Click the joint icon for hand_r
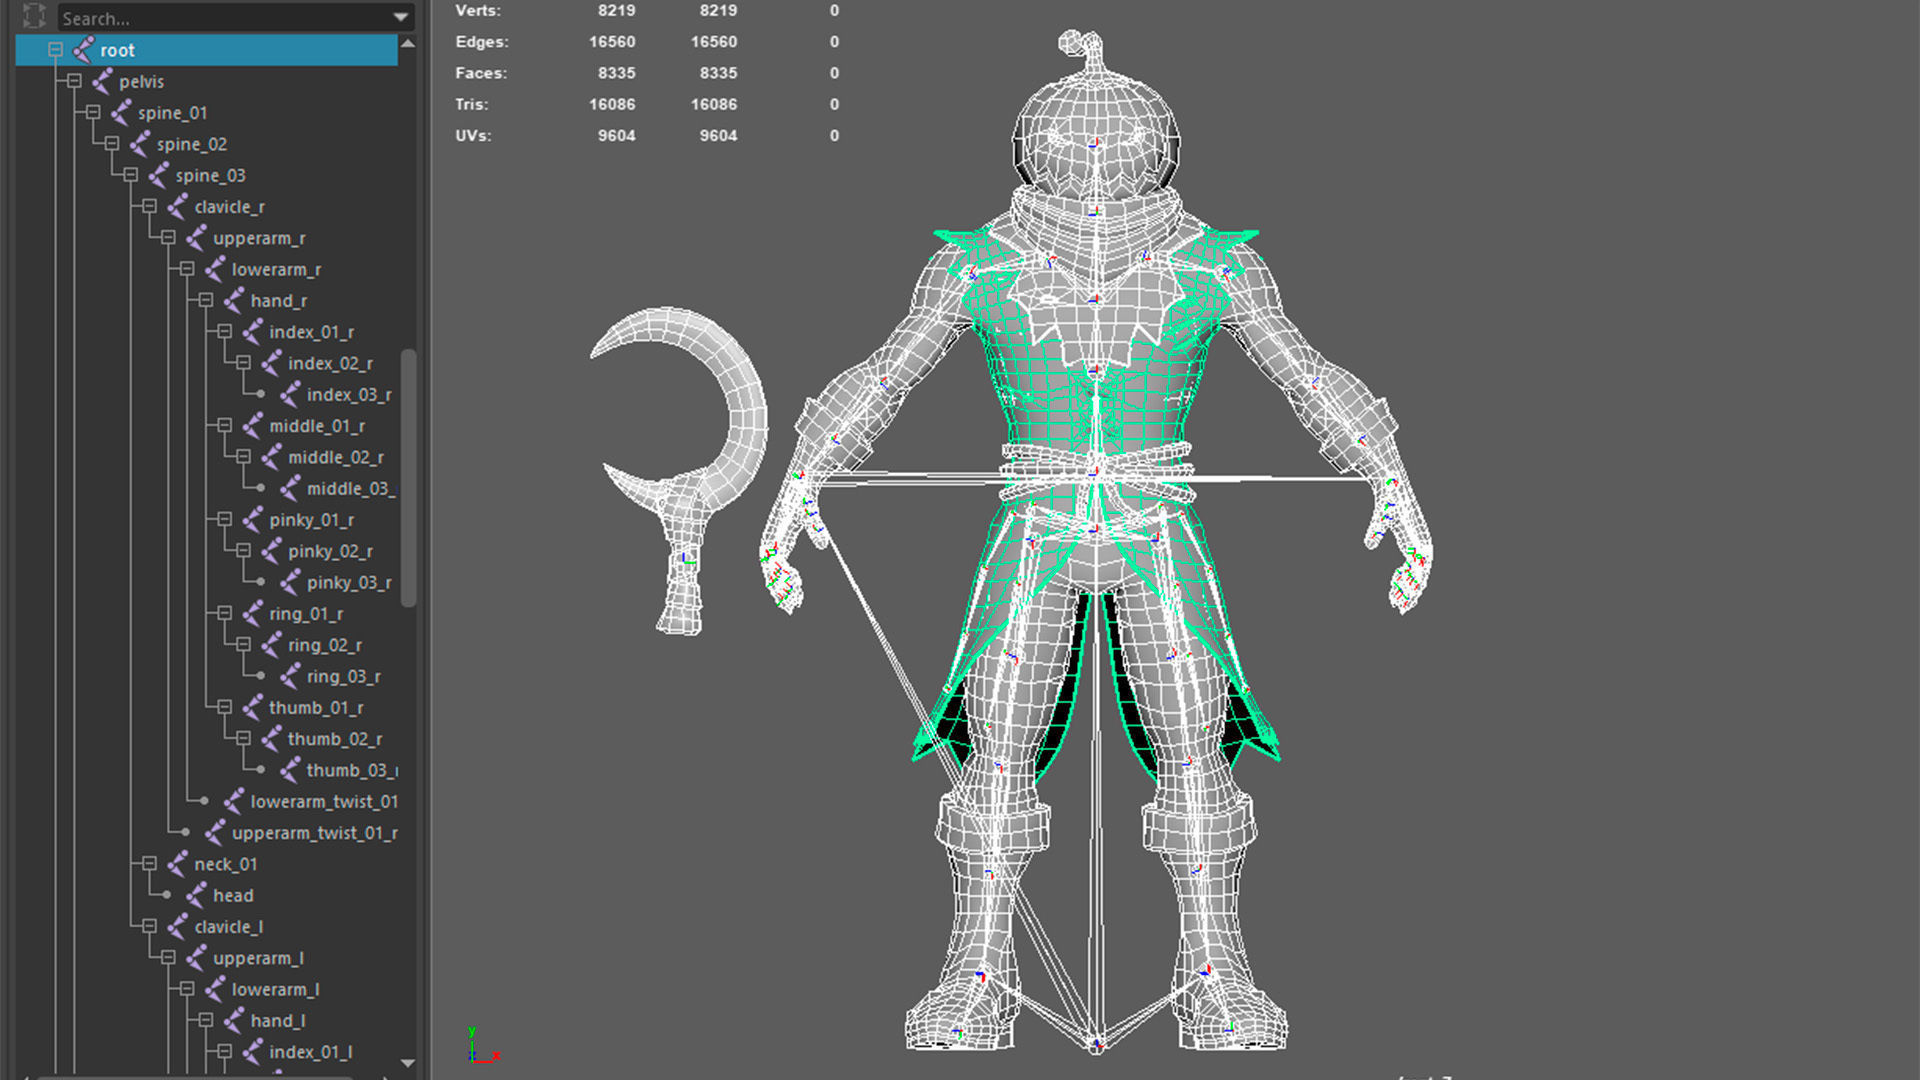Viewport: 1920px width, 1080px height. tap(235, 301)
